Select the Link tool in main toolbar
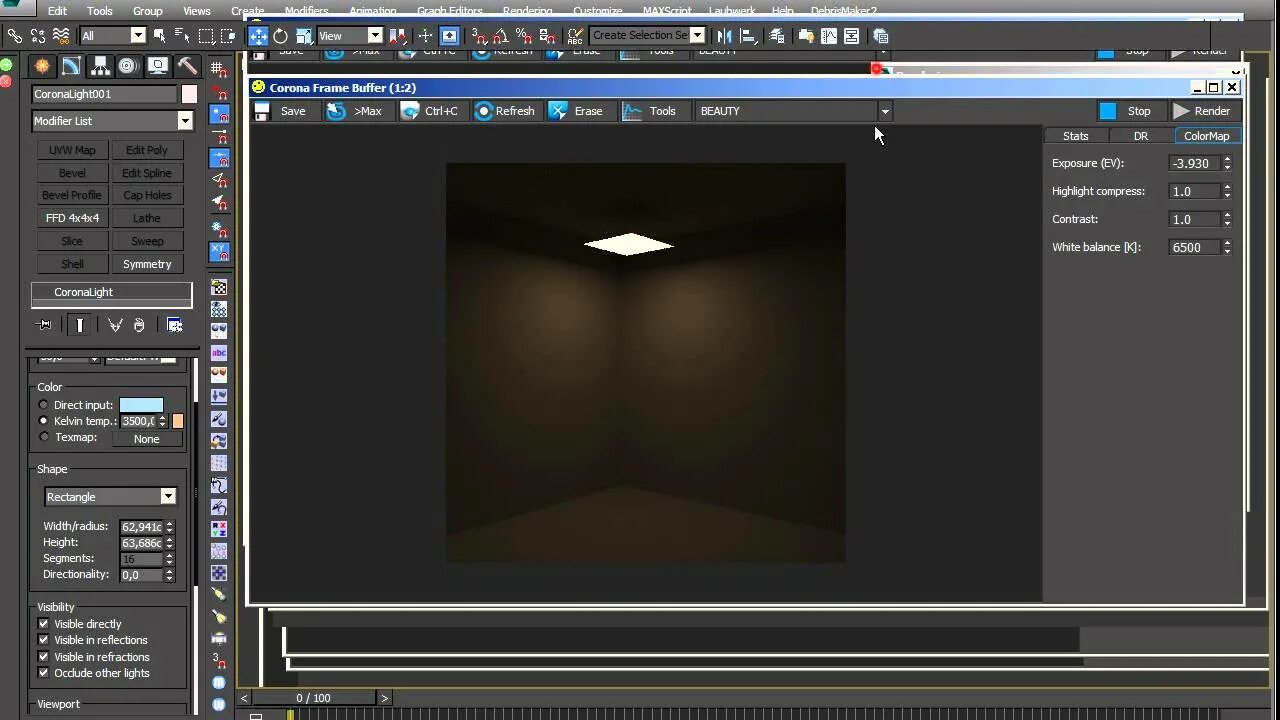1280x720 pixels. coord(15,36)
